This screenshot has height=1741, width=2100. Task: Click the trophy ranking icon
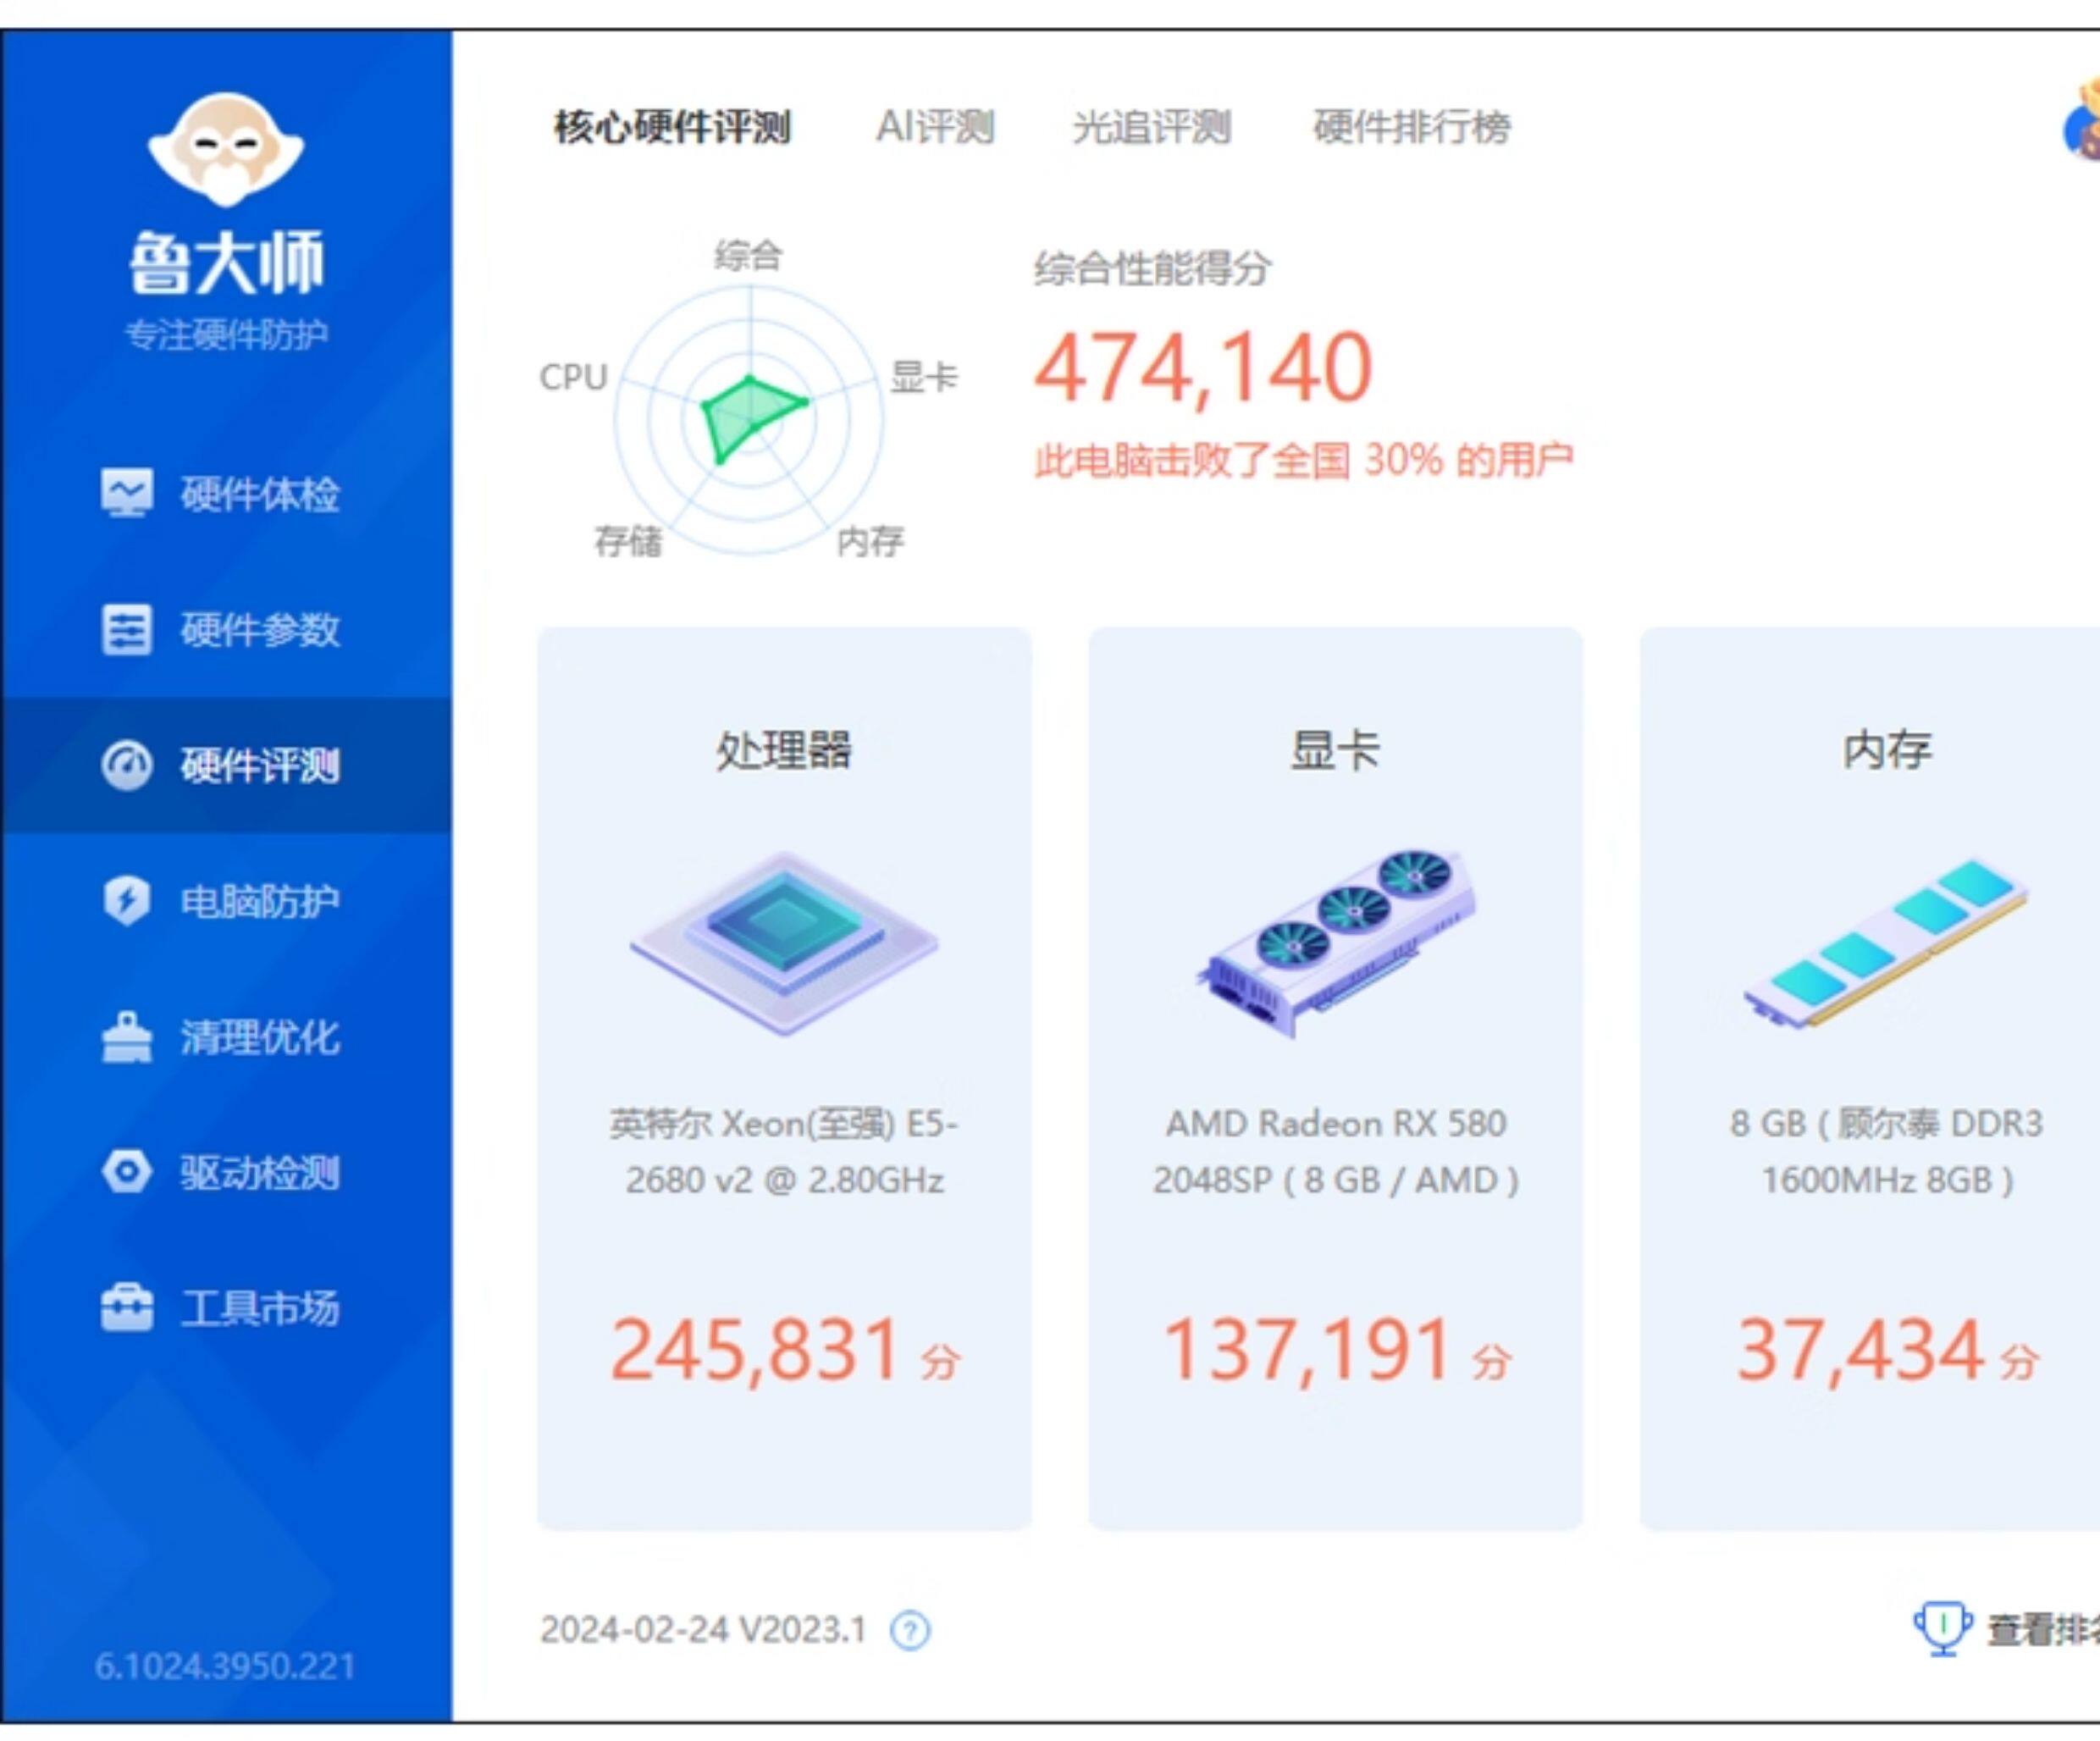point(1942,1629)
